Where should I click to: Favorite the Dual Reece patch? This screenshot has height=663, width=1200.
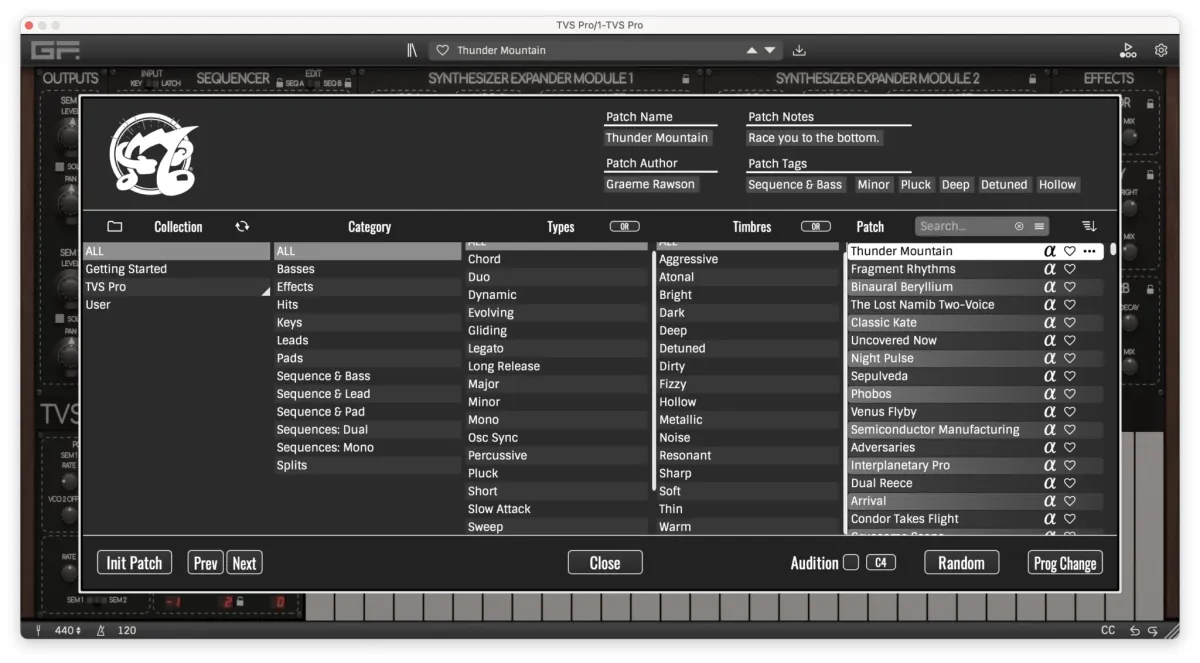click(1069, 483)
